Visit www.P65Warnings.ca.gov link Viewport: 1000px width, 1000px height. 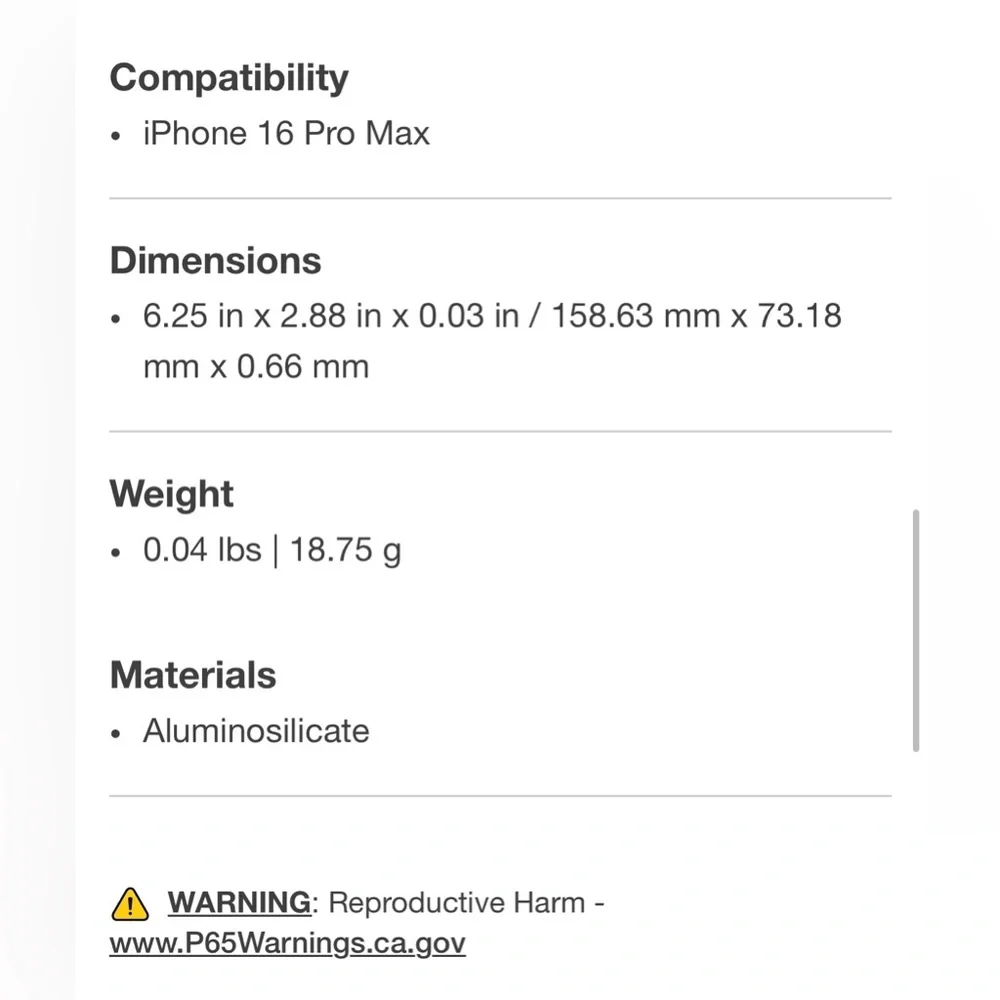tap(288, 943)
